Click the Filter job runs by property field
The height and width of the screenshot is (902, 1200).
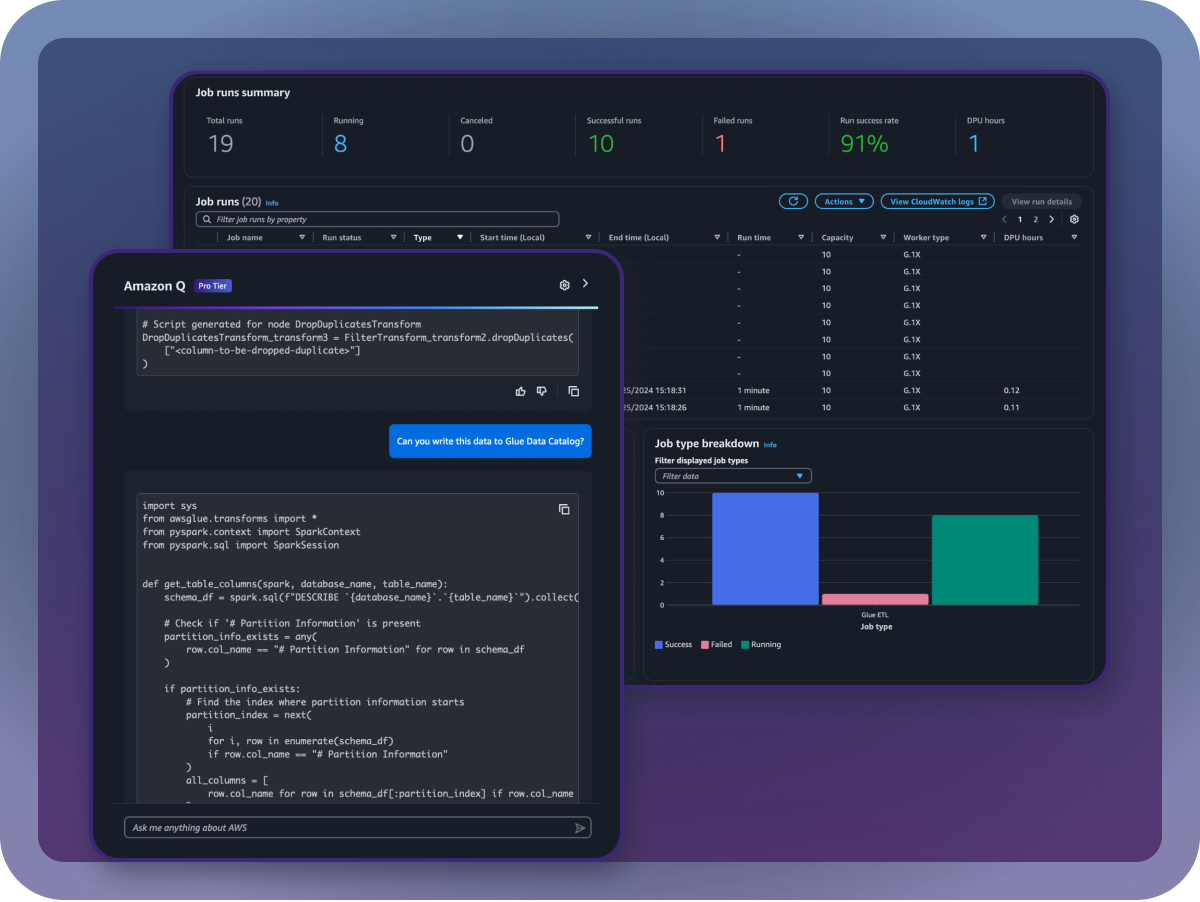[377, 219]
